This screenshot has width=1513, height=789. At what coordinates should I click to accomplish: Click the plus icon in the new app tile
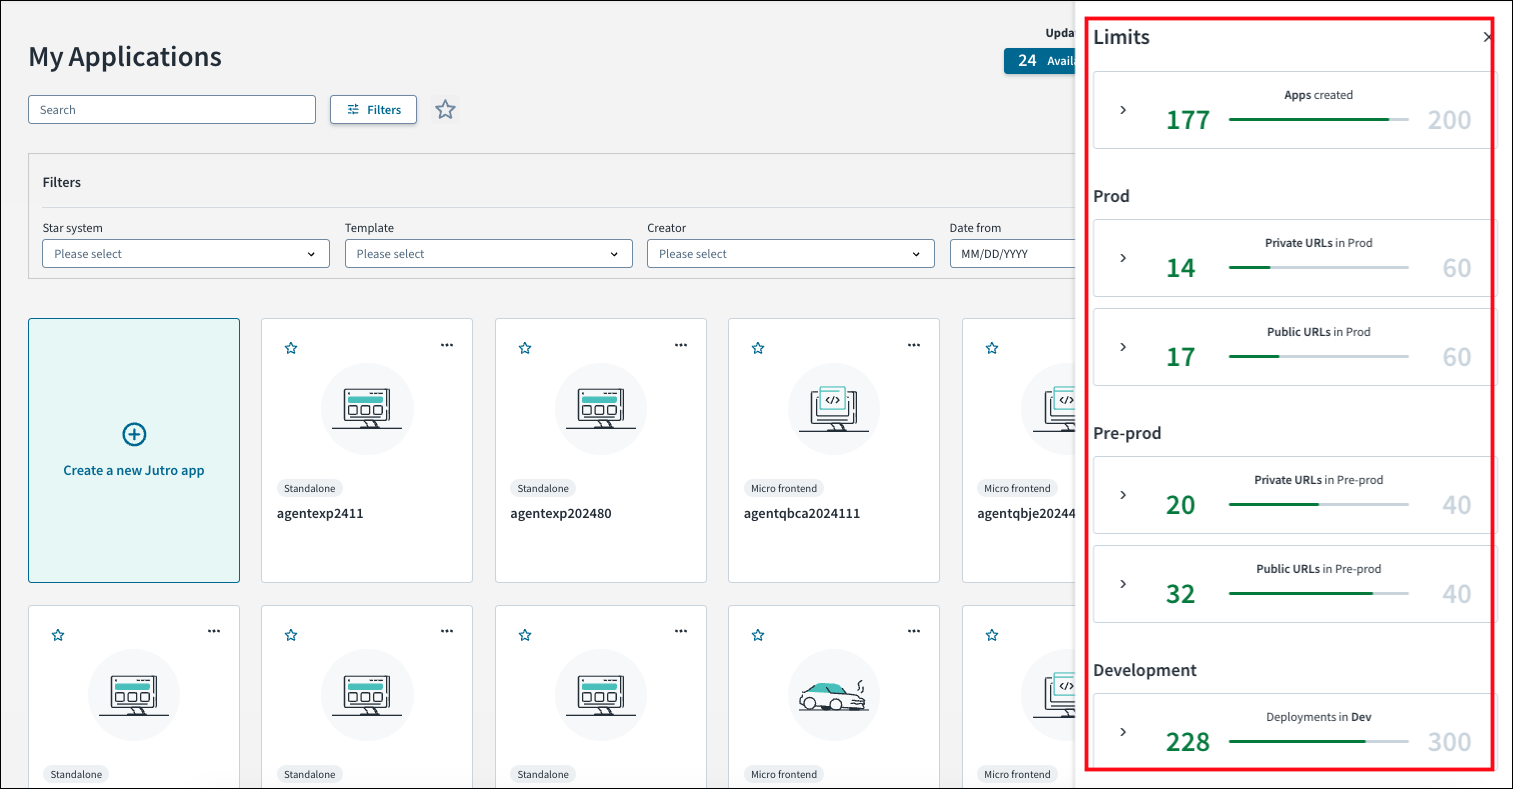134,434
